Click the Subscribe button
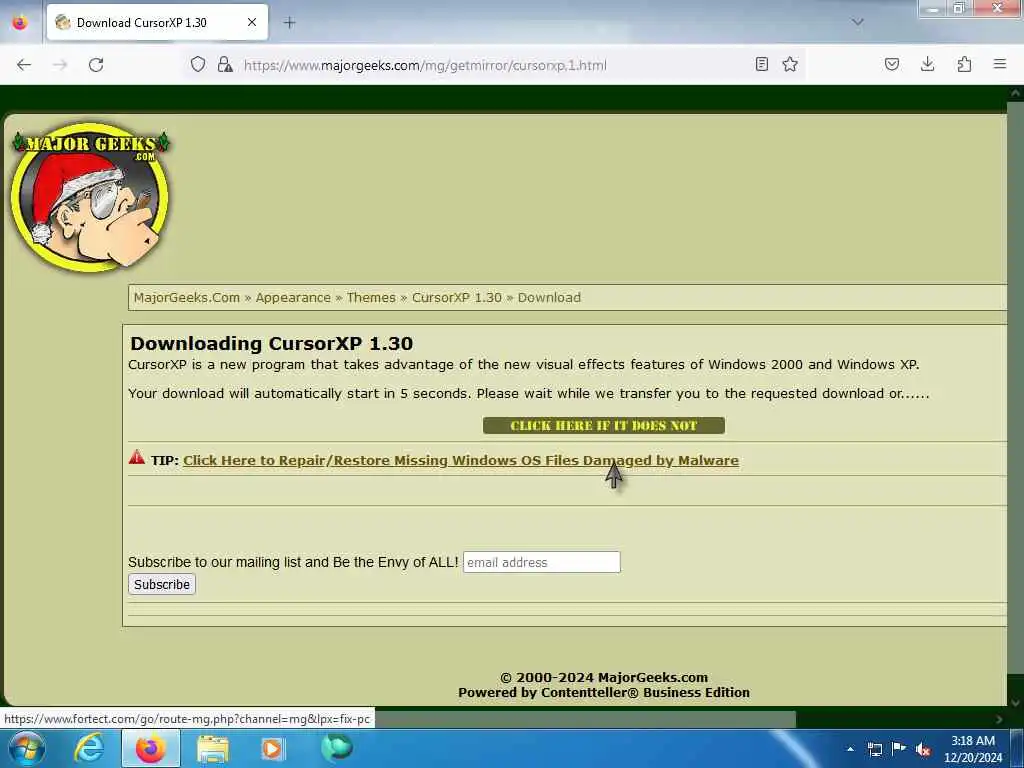Image resolution: width=1024 pixels, height=768 pixels. pyautogui.click(x=162, y=584)
